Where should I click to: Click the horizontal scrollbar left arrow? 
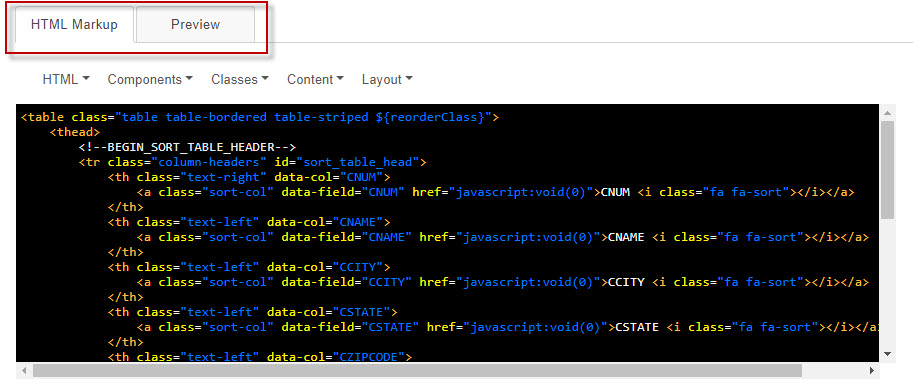[24, 370]
